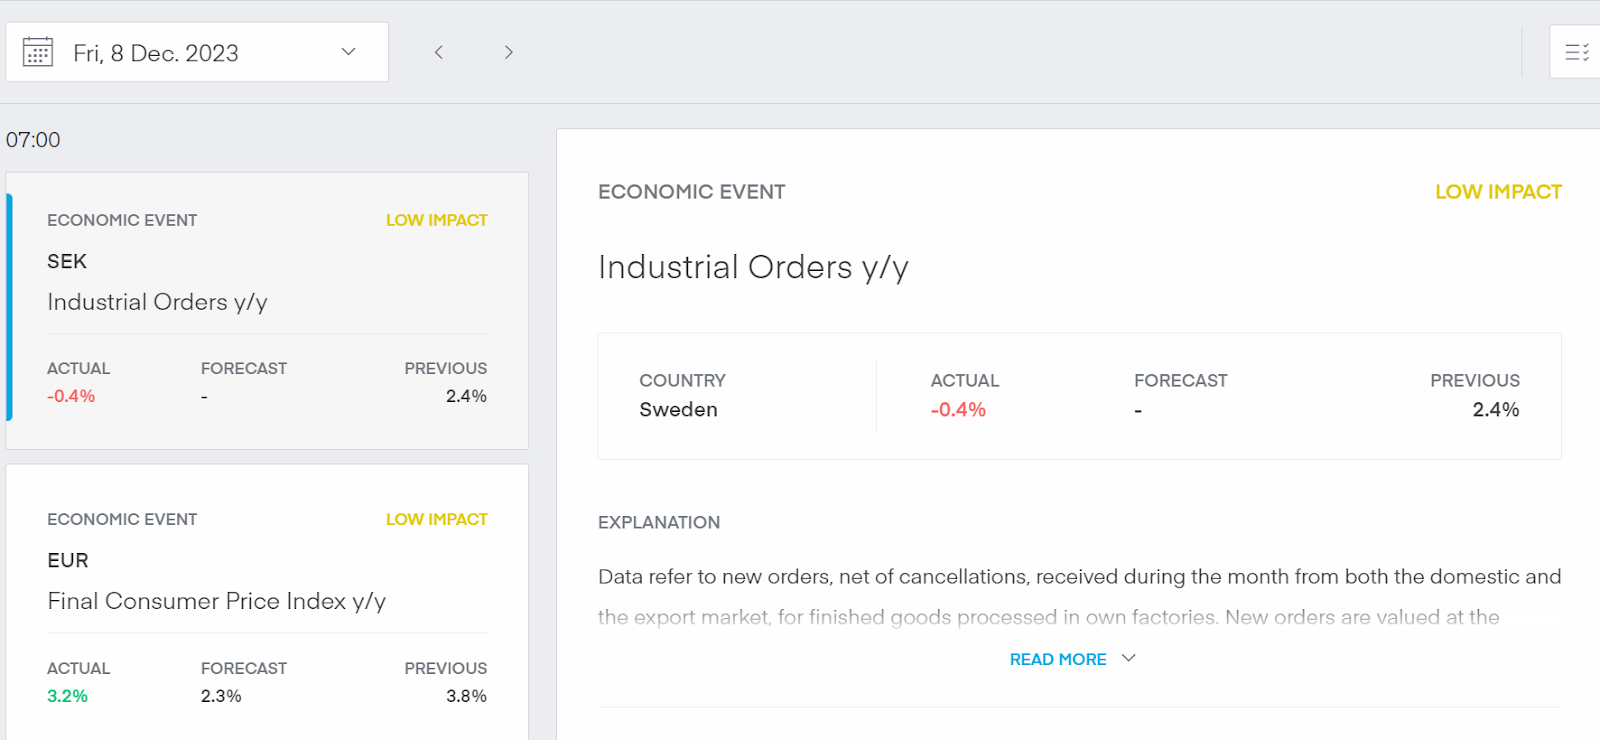The width and height of the screenshot is (1600, 740).
Task: Click the calendar icon in date picker
Action: click(38, 52)
